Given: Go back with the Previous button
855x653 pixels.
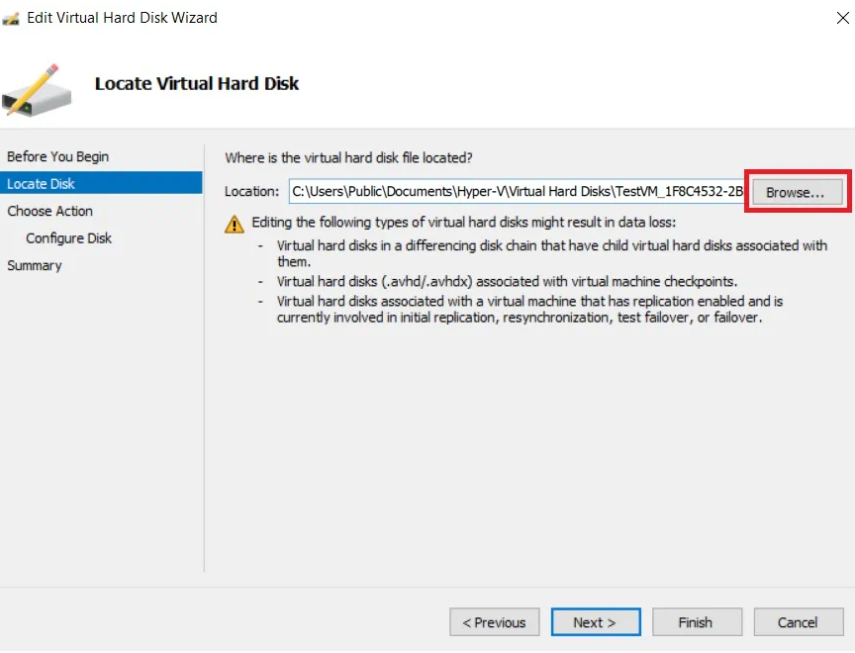Looking at the screenshot, I should point(494,622).
